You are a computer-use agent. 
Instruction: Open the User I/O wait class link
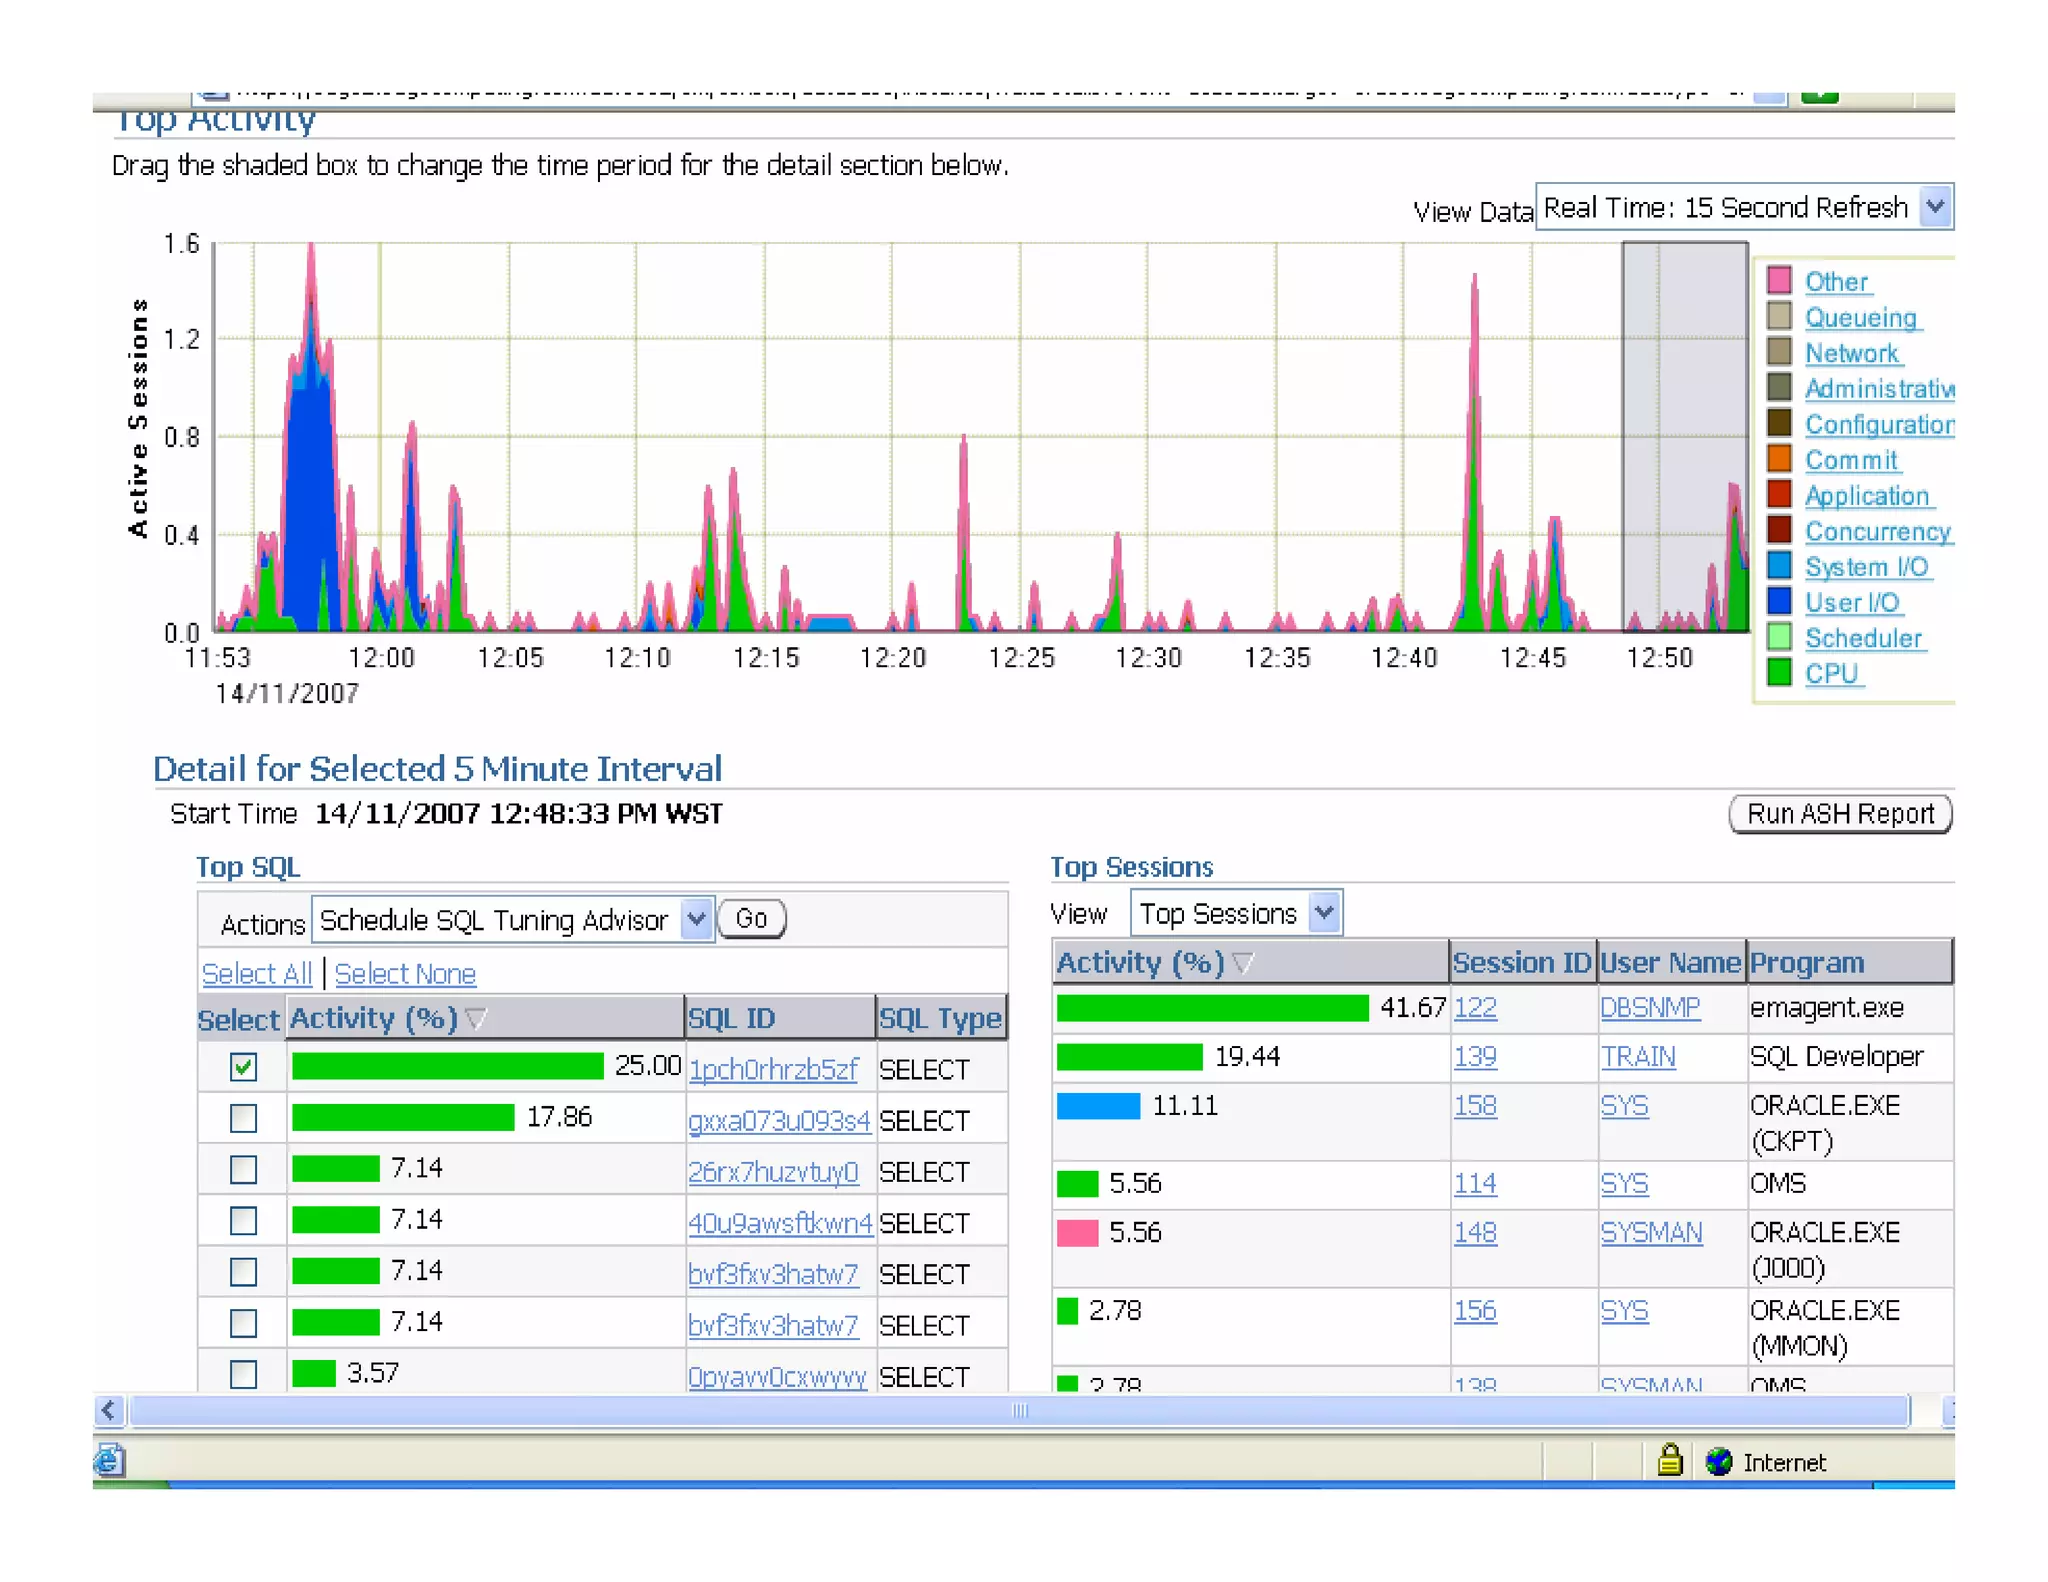coord(1852,603)
